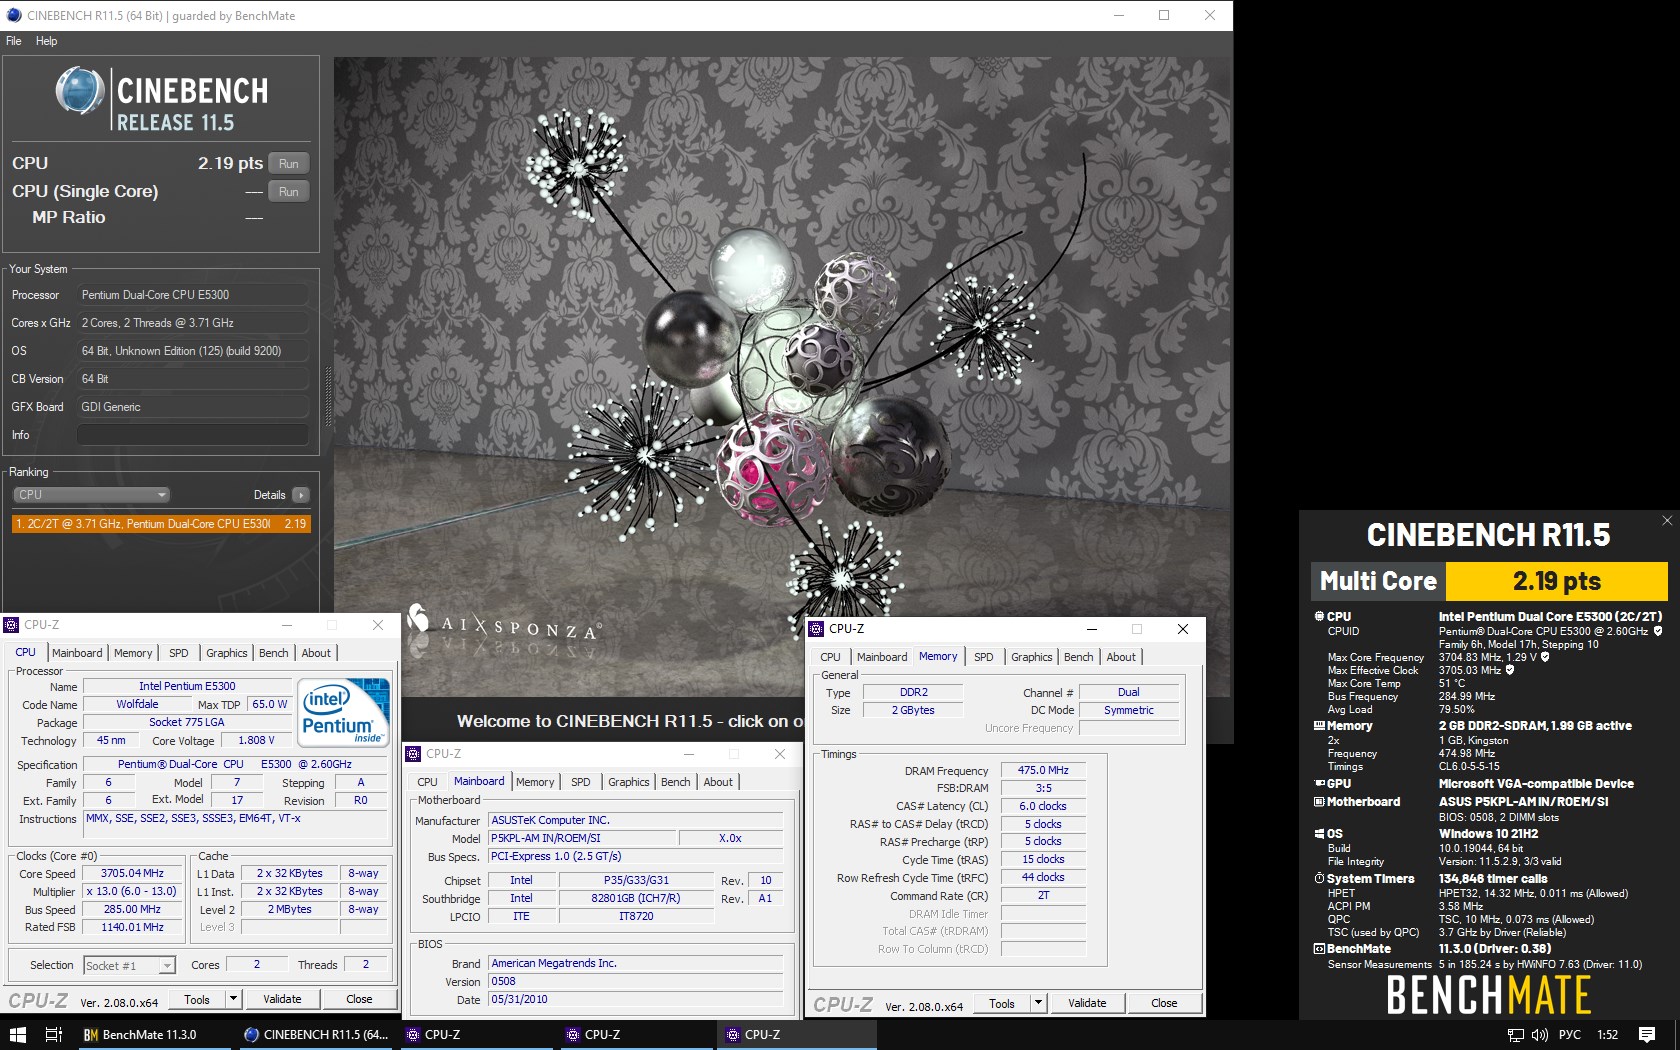The image size is (1680, 1050).
Task: Switch to Graphics tab in CPU-Z CPU window
Action: pyautogui.click(x=227, y=653)
